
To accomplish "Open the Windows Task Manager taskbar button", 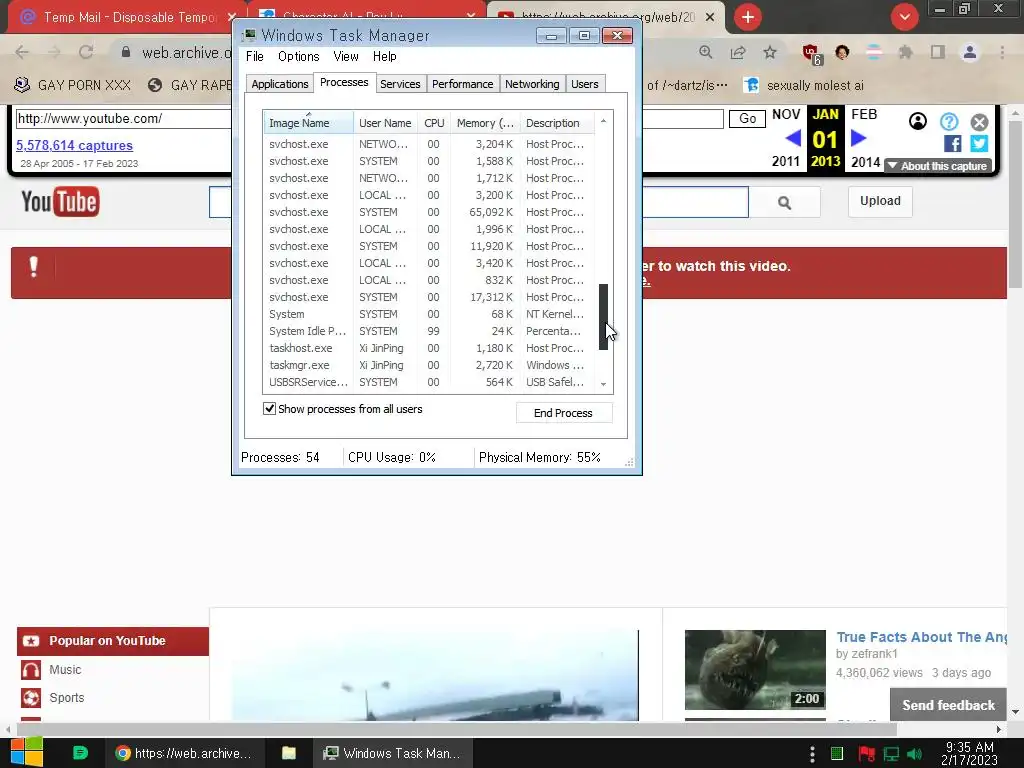I will 392,753.
